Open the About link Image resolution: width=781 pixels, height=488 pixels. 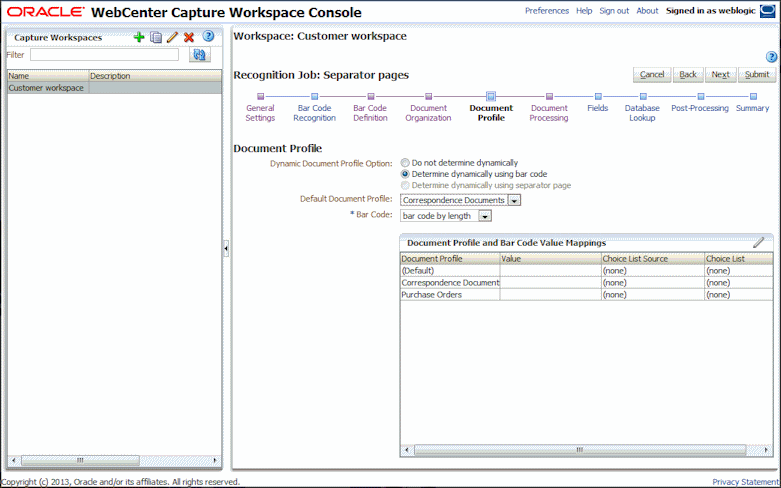coord(647,11)
